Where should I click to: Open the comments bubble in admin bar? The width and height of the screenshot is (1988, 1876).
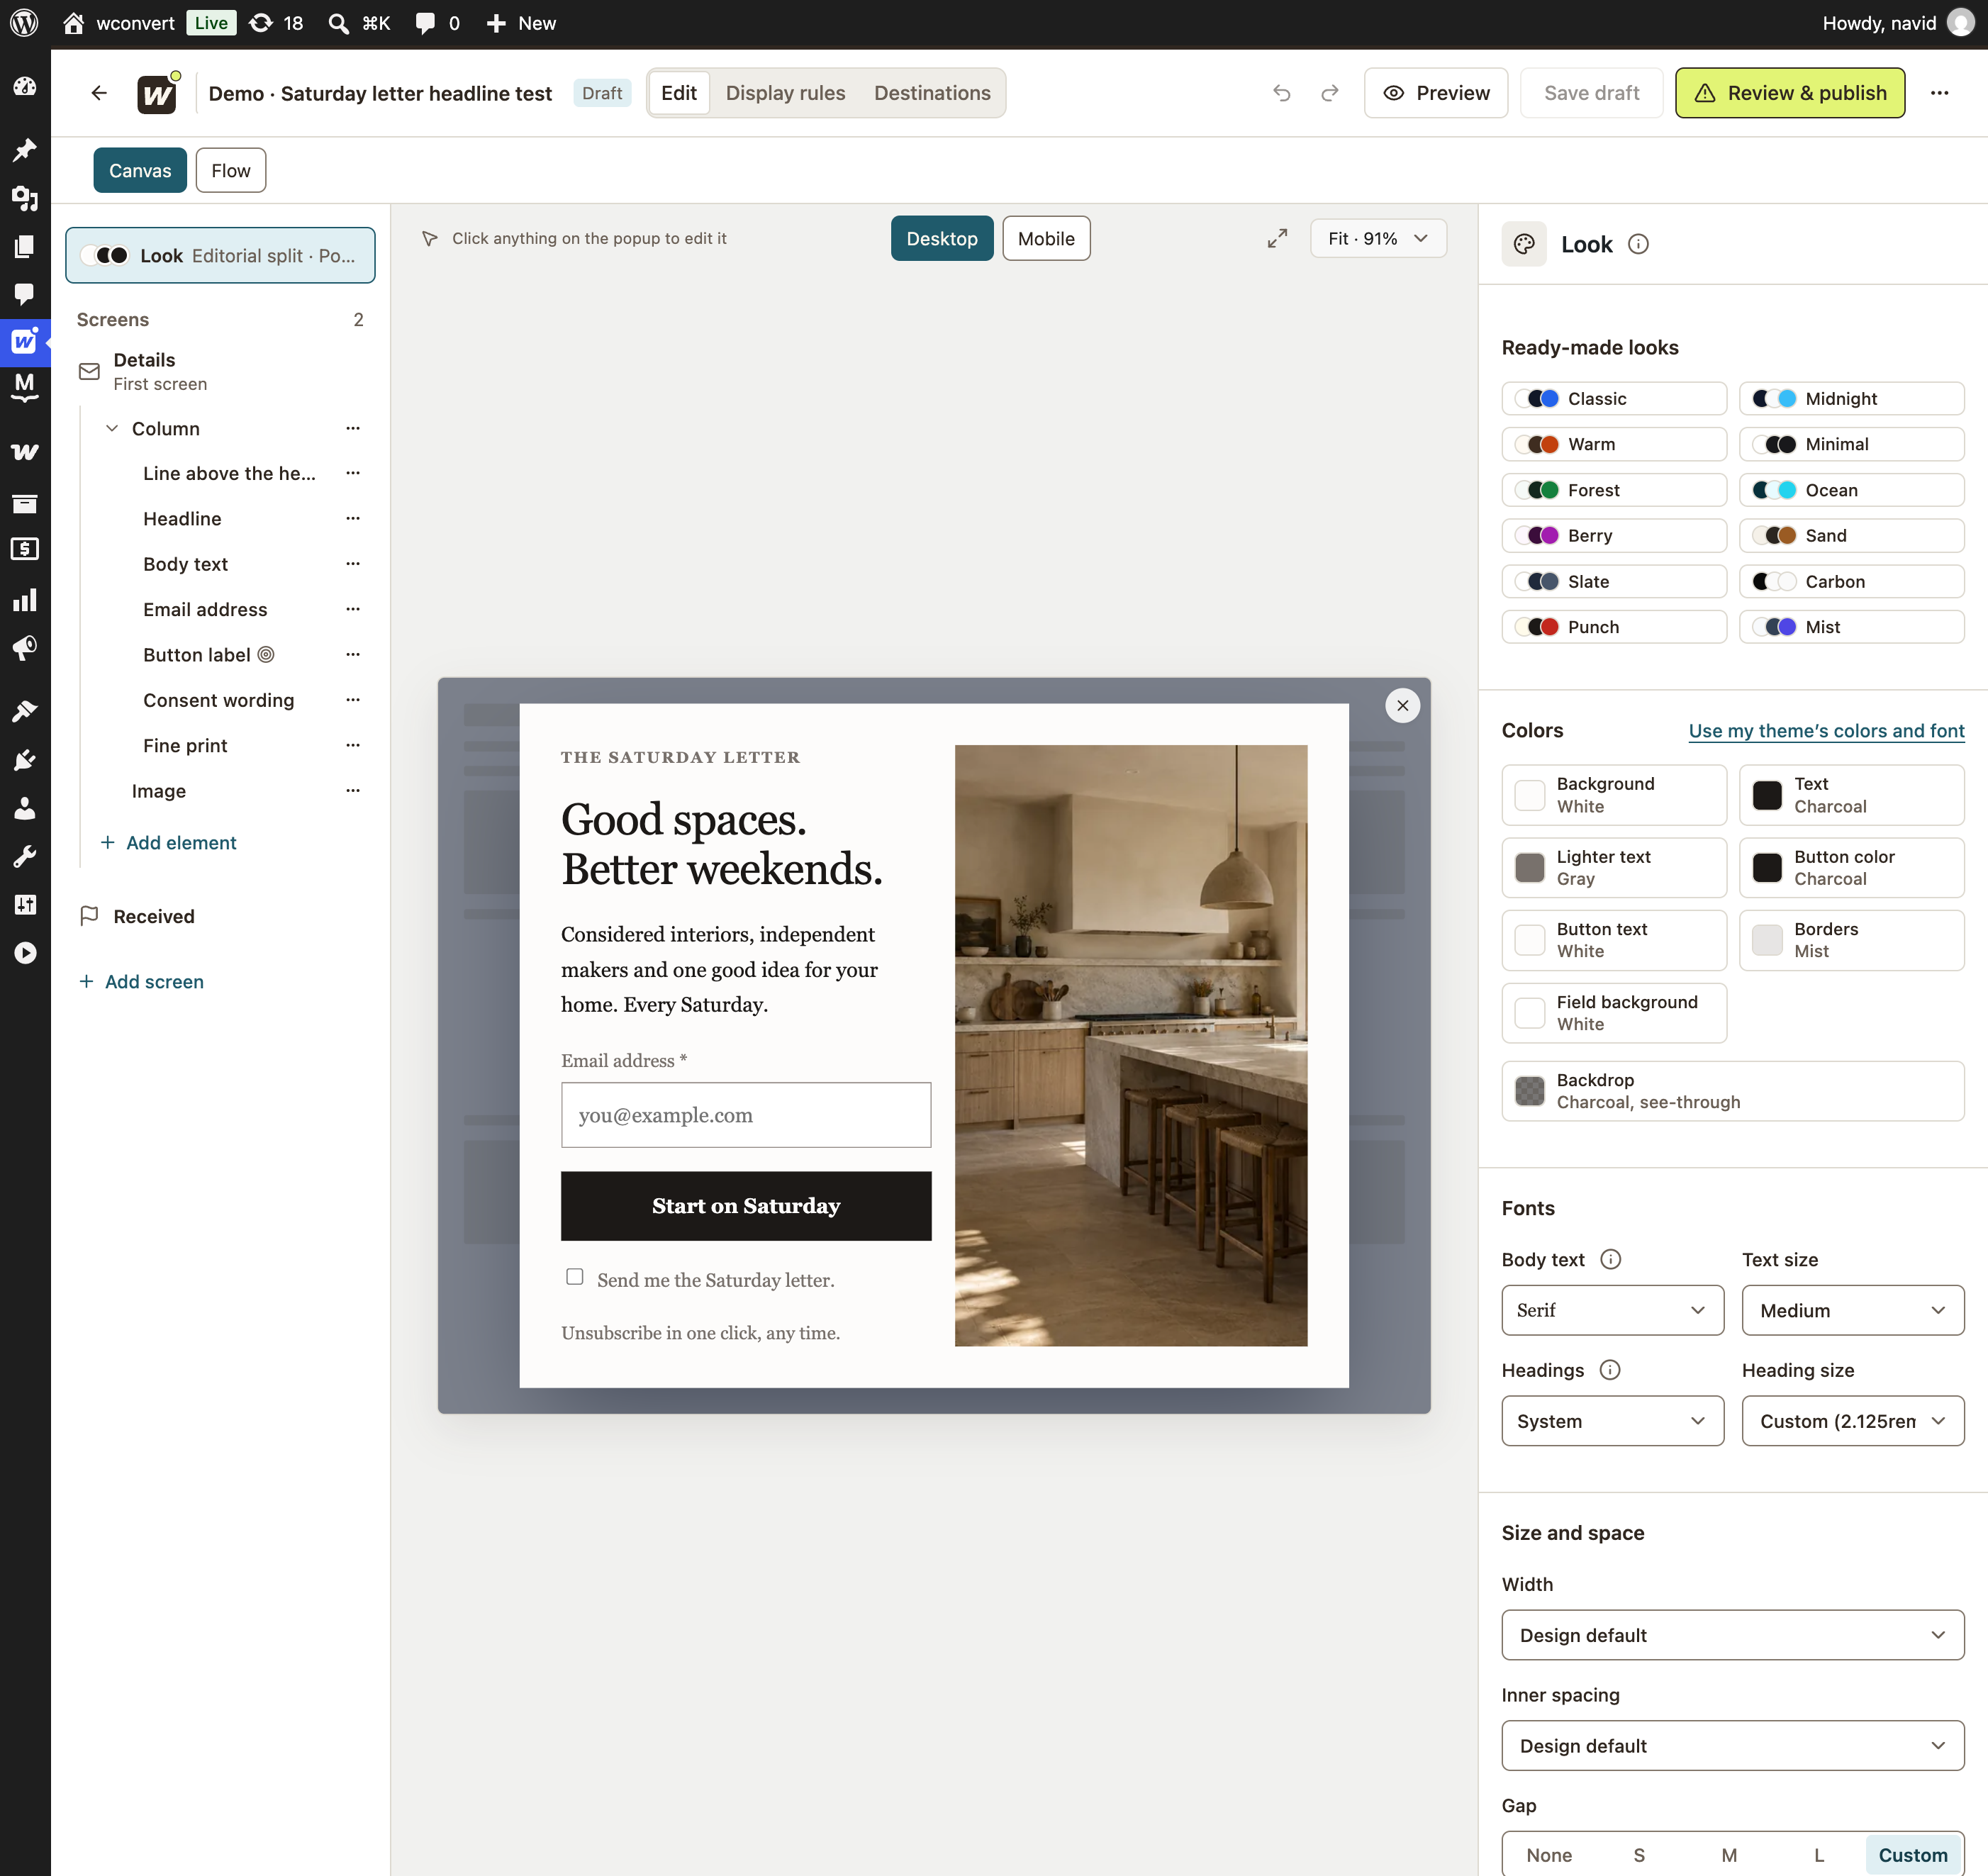click(x=425, y=23)
